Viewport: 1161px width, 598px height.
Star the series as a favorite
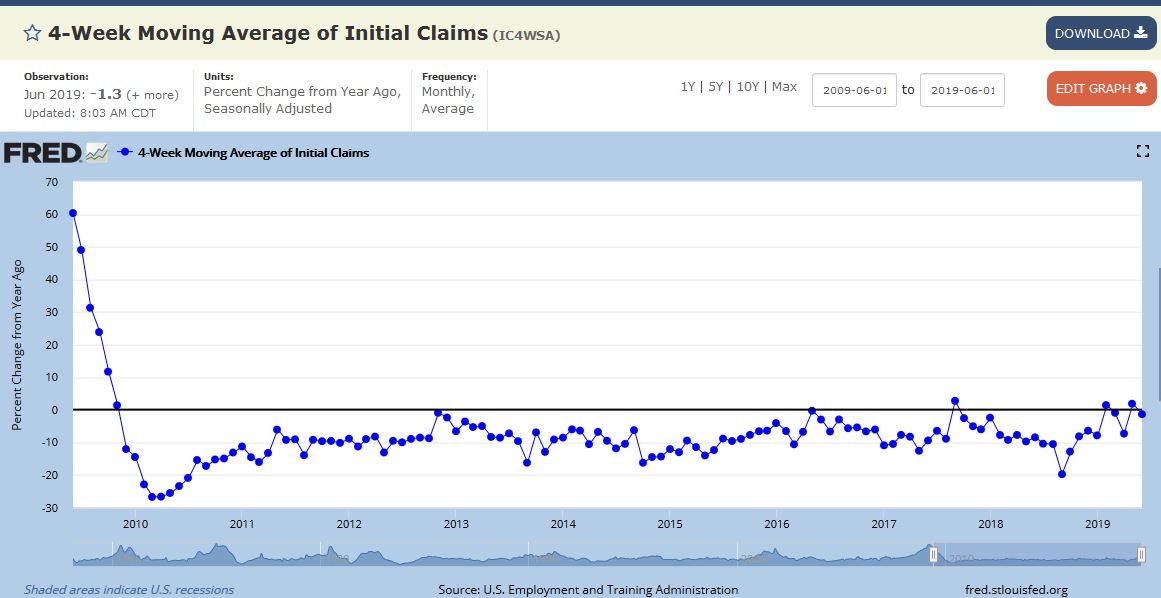pyautogui.click(x=32, y=33)
